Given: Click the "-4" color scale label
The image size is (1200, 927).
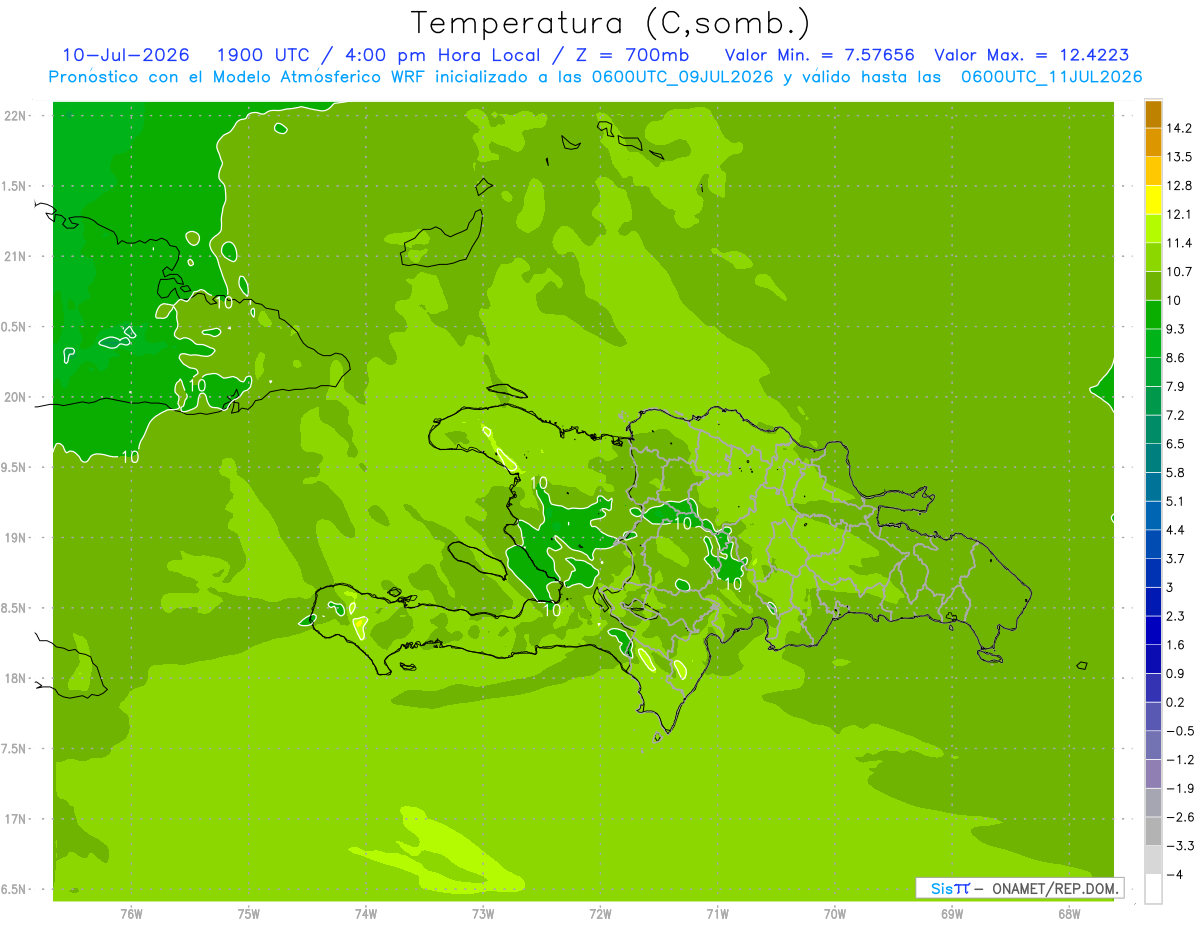Looking at the screenshot, I should (1173, 875).
